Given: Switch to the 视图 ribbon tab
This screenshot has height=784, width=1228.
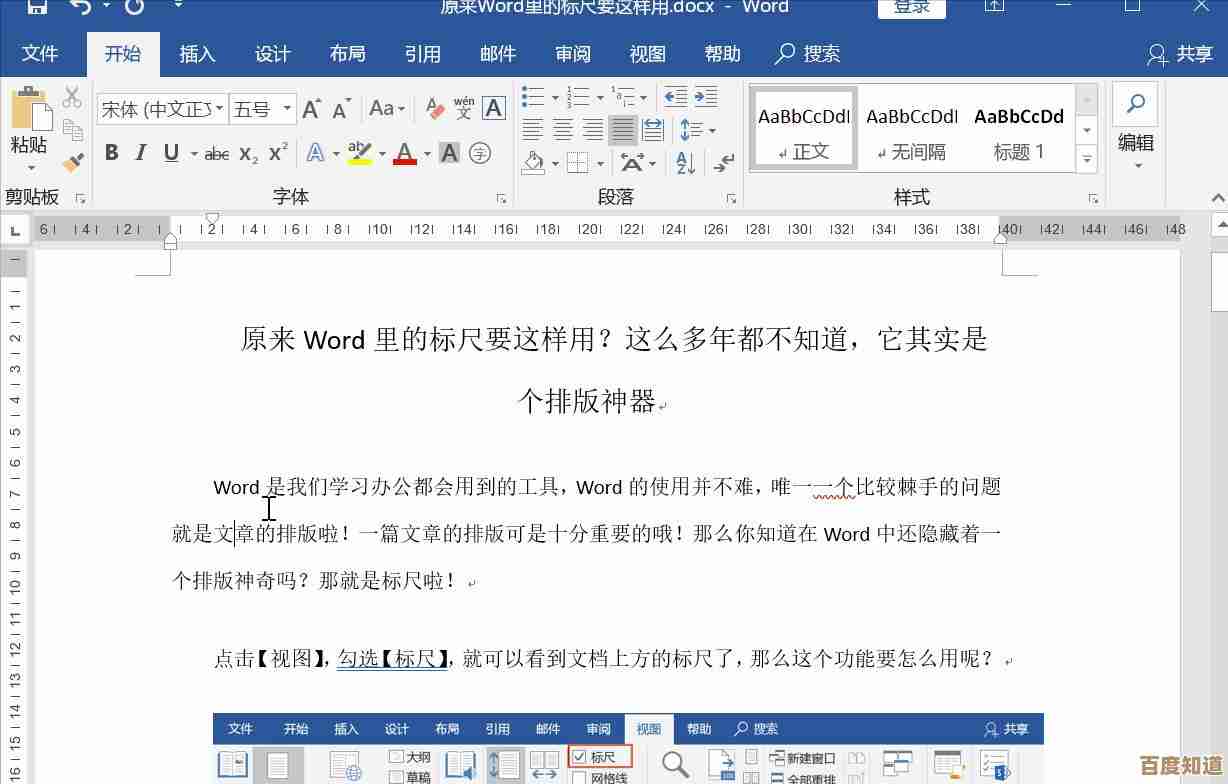Looking at the screenshot, I should click(647, 54).
